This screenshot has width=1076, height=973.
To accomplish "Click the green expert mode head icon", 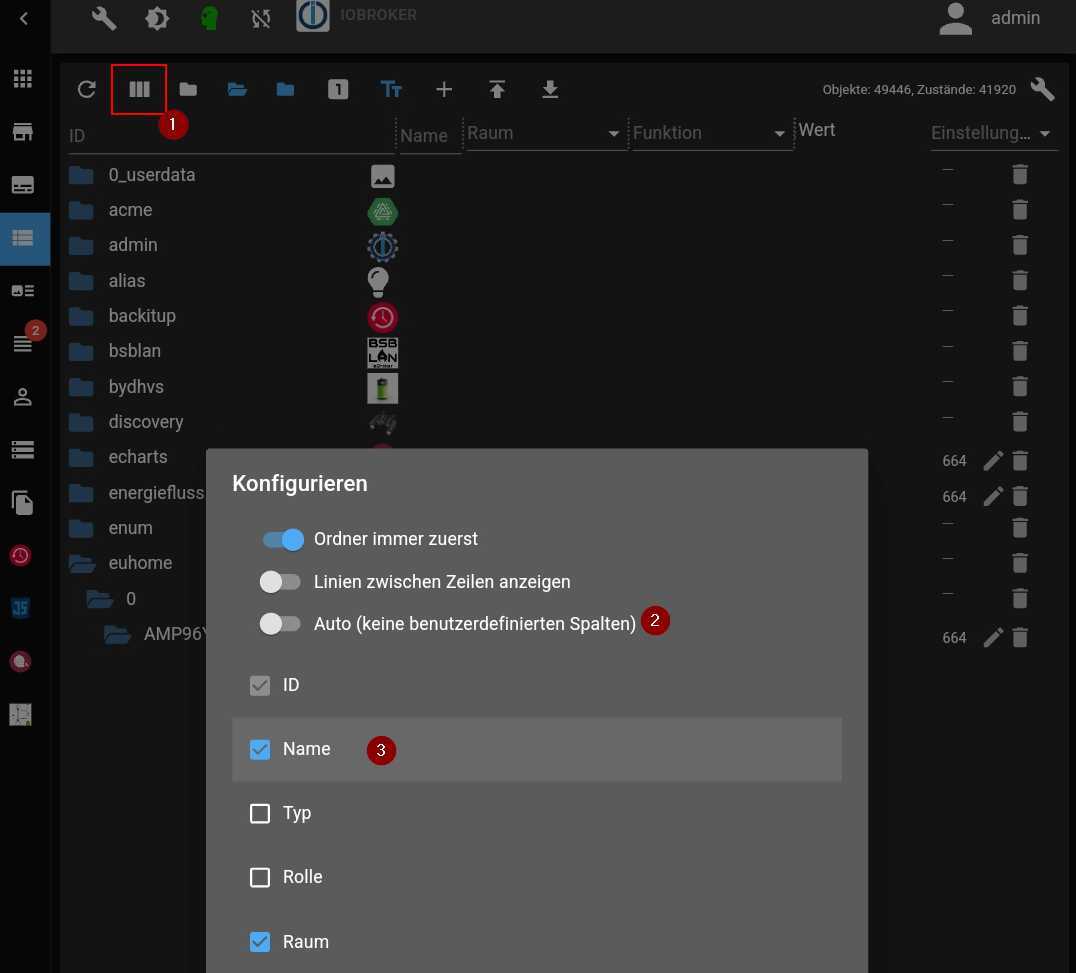I will (x=209, y=18).
